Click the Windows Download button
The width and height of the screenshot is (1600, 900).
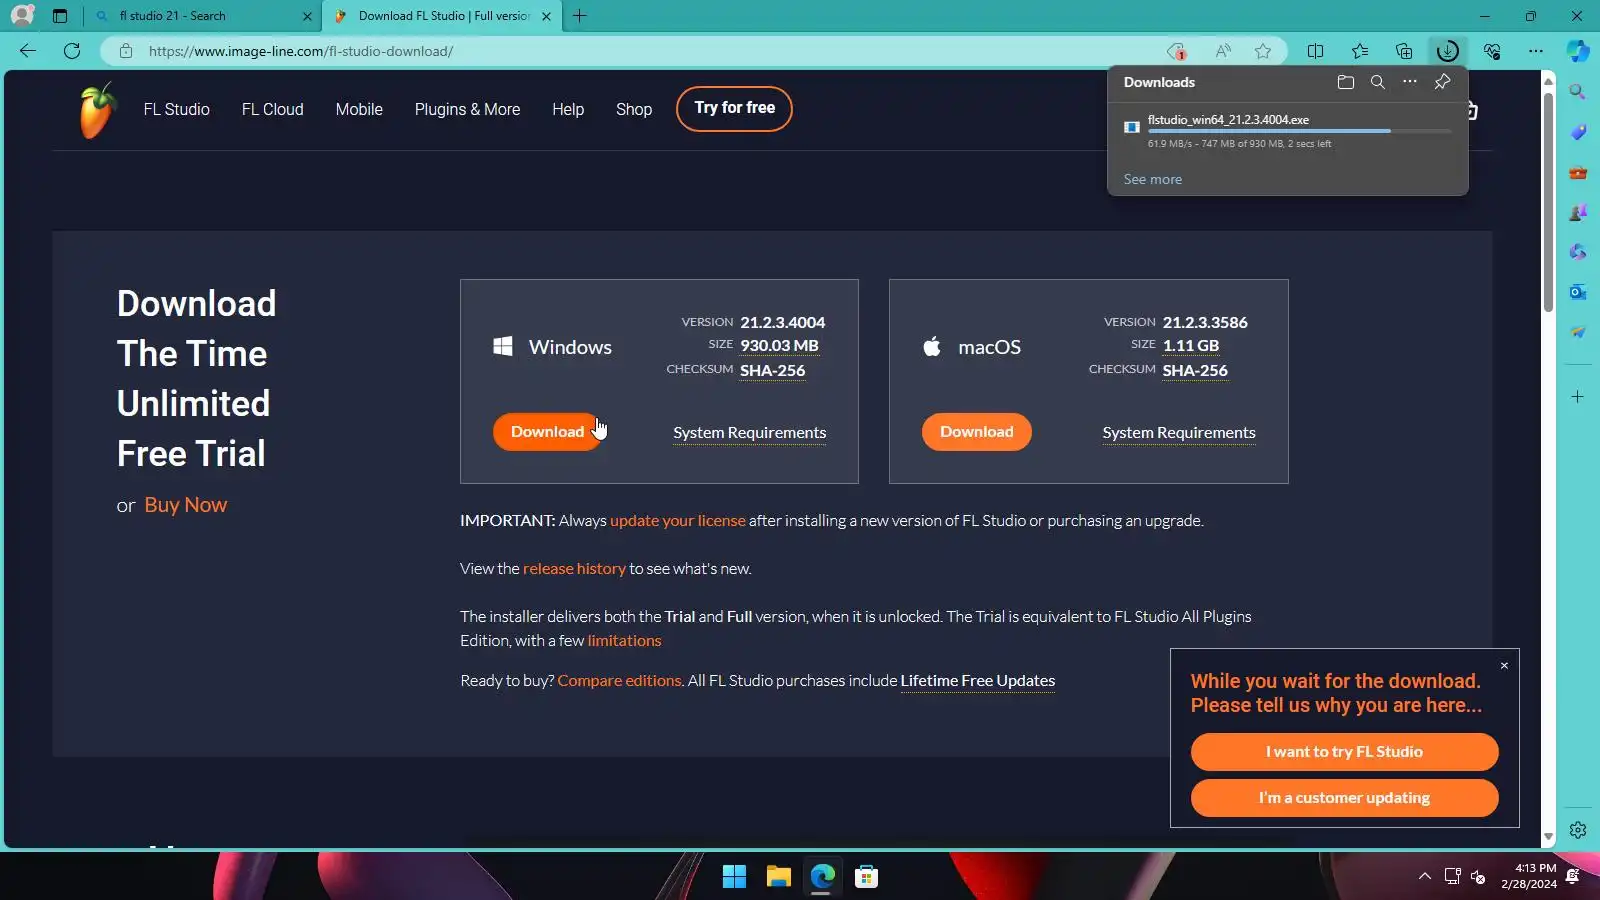pos(547,432)
